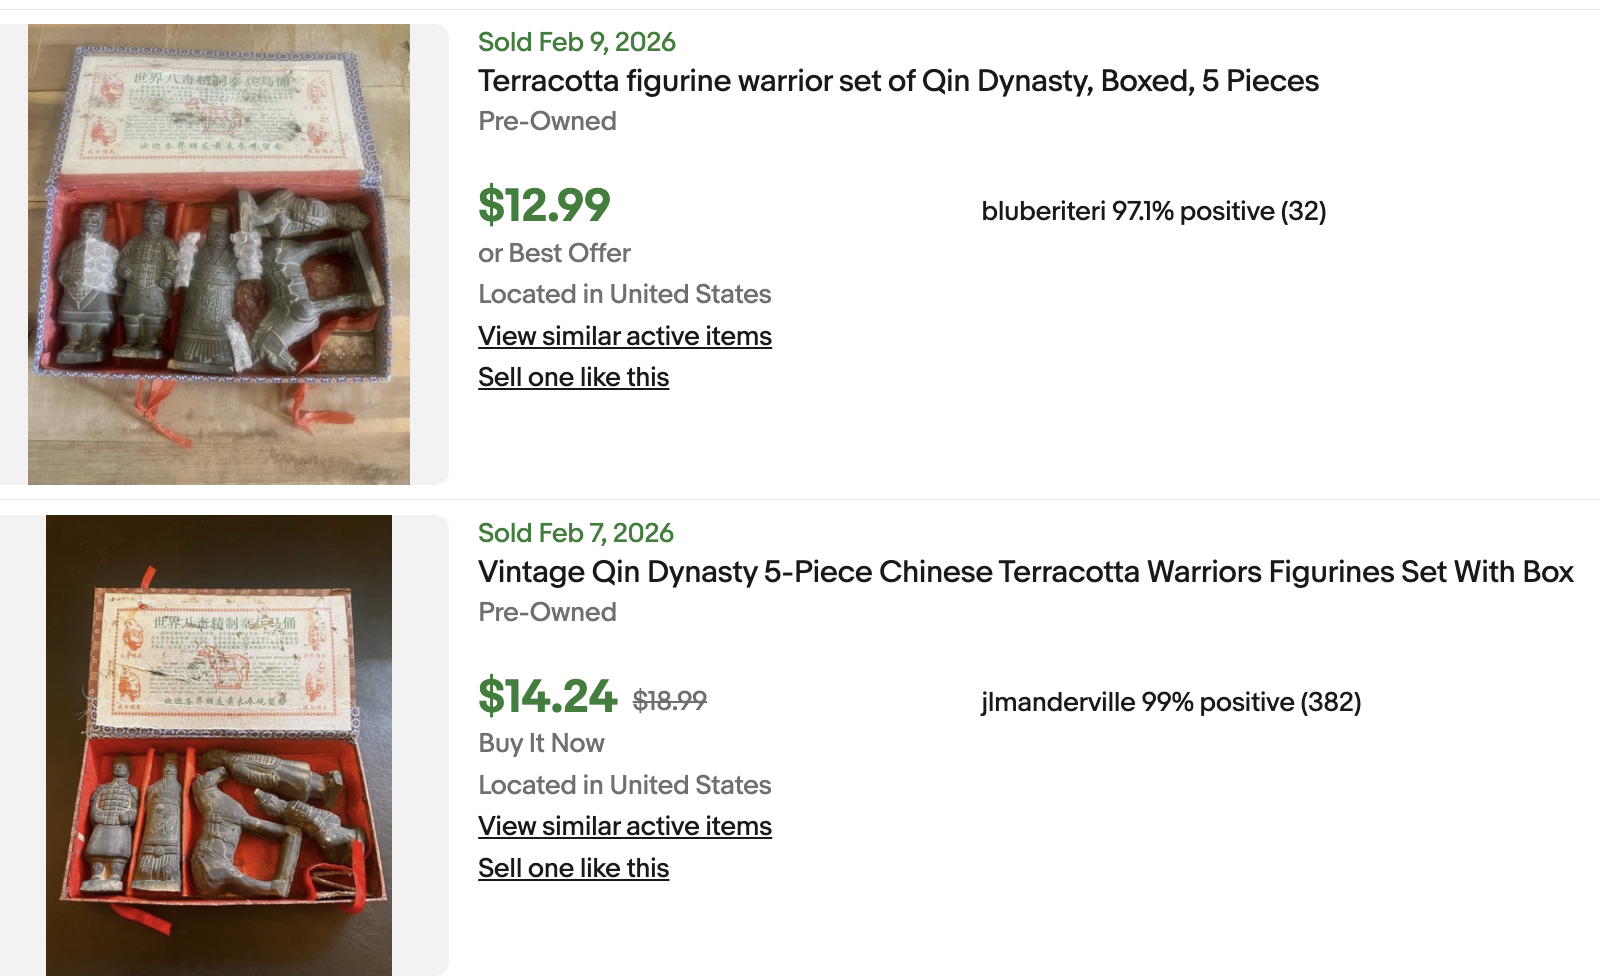
Task: Click the $14.24 sold price
Action: 547,697
